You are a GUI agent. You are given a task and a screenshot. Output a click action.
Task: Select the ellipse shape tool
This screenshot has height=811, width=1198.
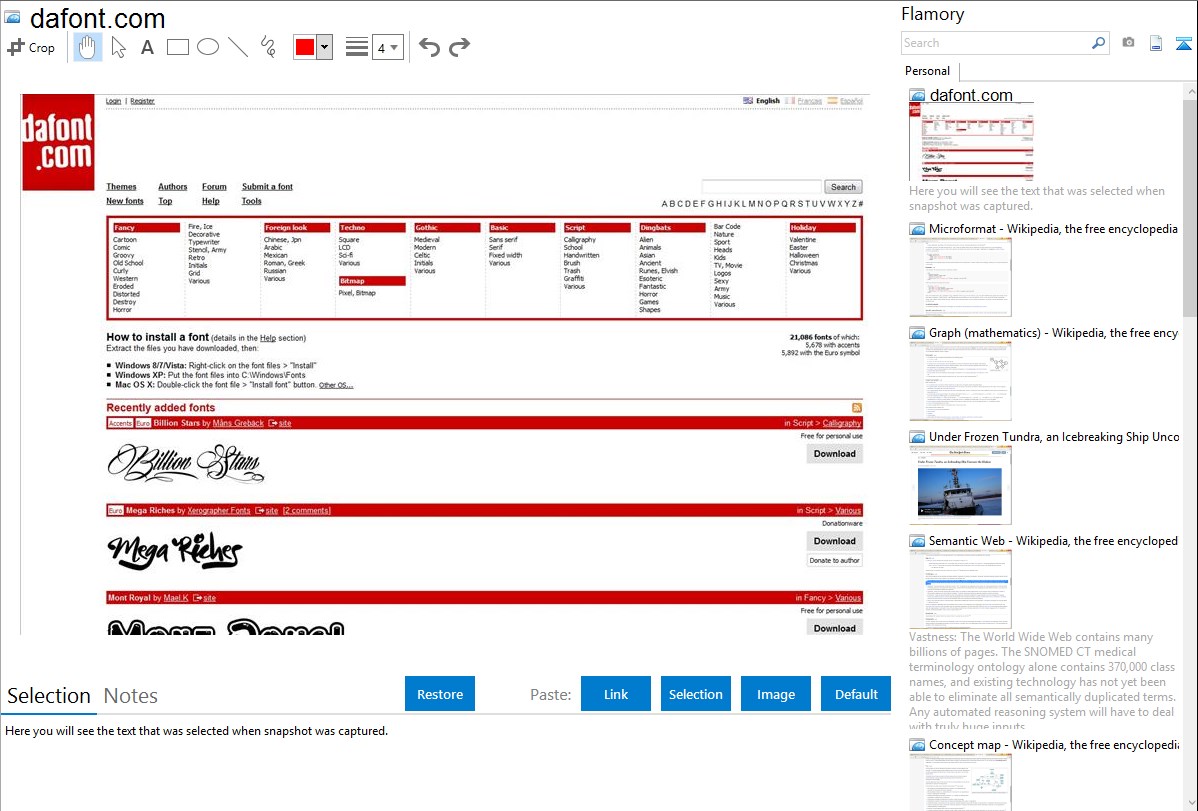click(x=208, y=47)
